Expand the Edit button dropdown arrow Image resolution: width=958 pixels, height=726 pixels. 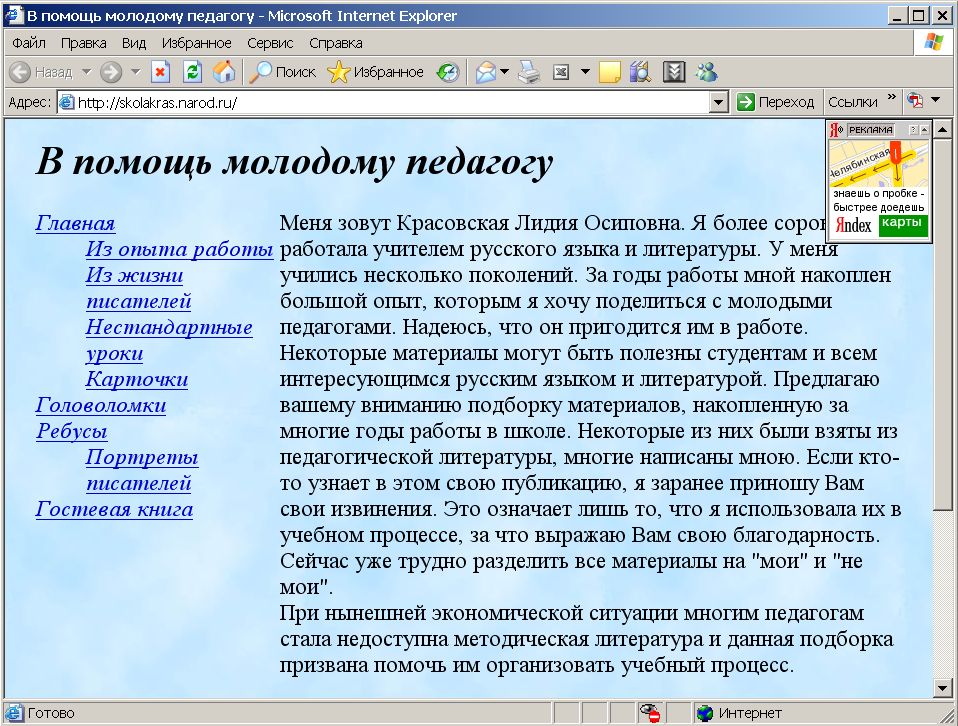tap(585, 72)
